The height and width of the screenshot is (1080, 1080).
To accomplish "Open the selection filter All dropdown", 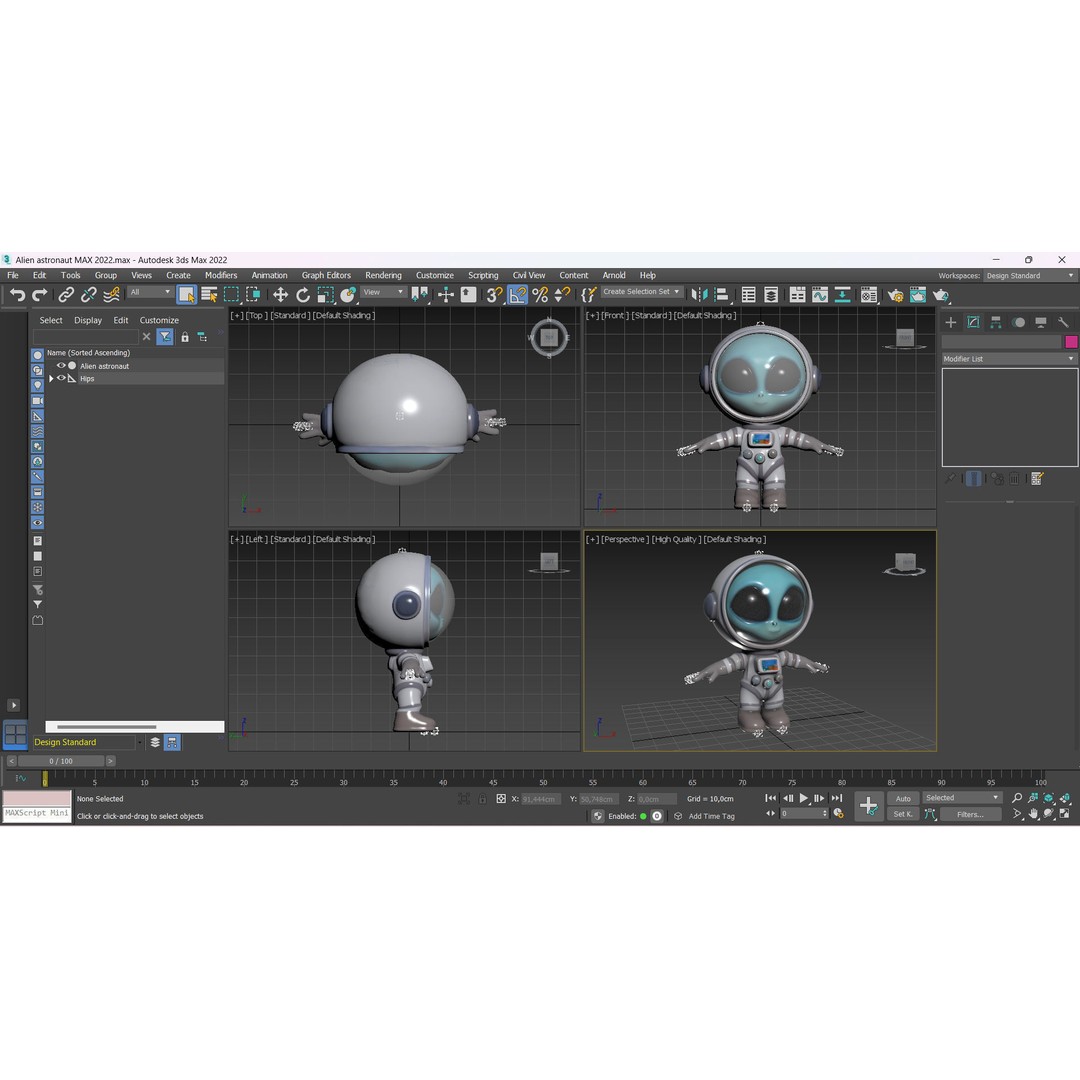I will click(x=149, y=292).
